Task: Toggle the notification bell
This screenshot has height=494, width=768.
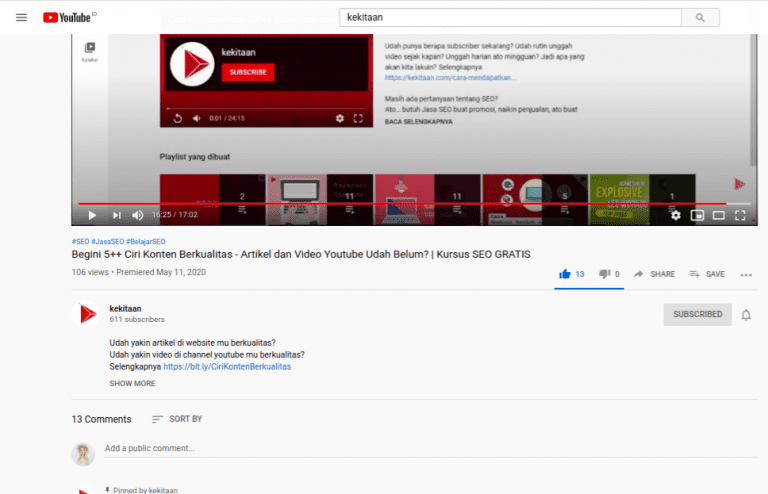Action: pos(746,314)
